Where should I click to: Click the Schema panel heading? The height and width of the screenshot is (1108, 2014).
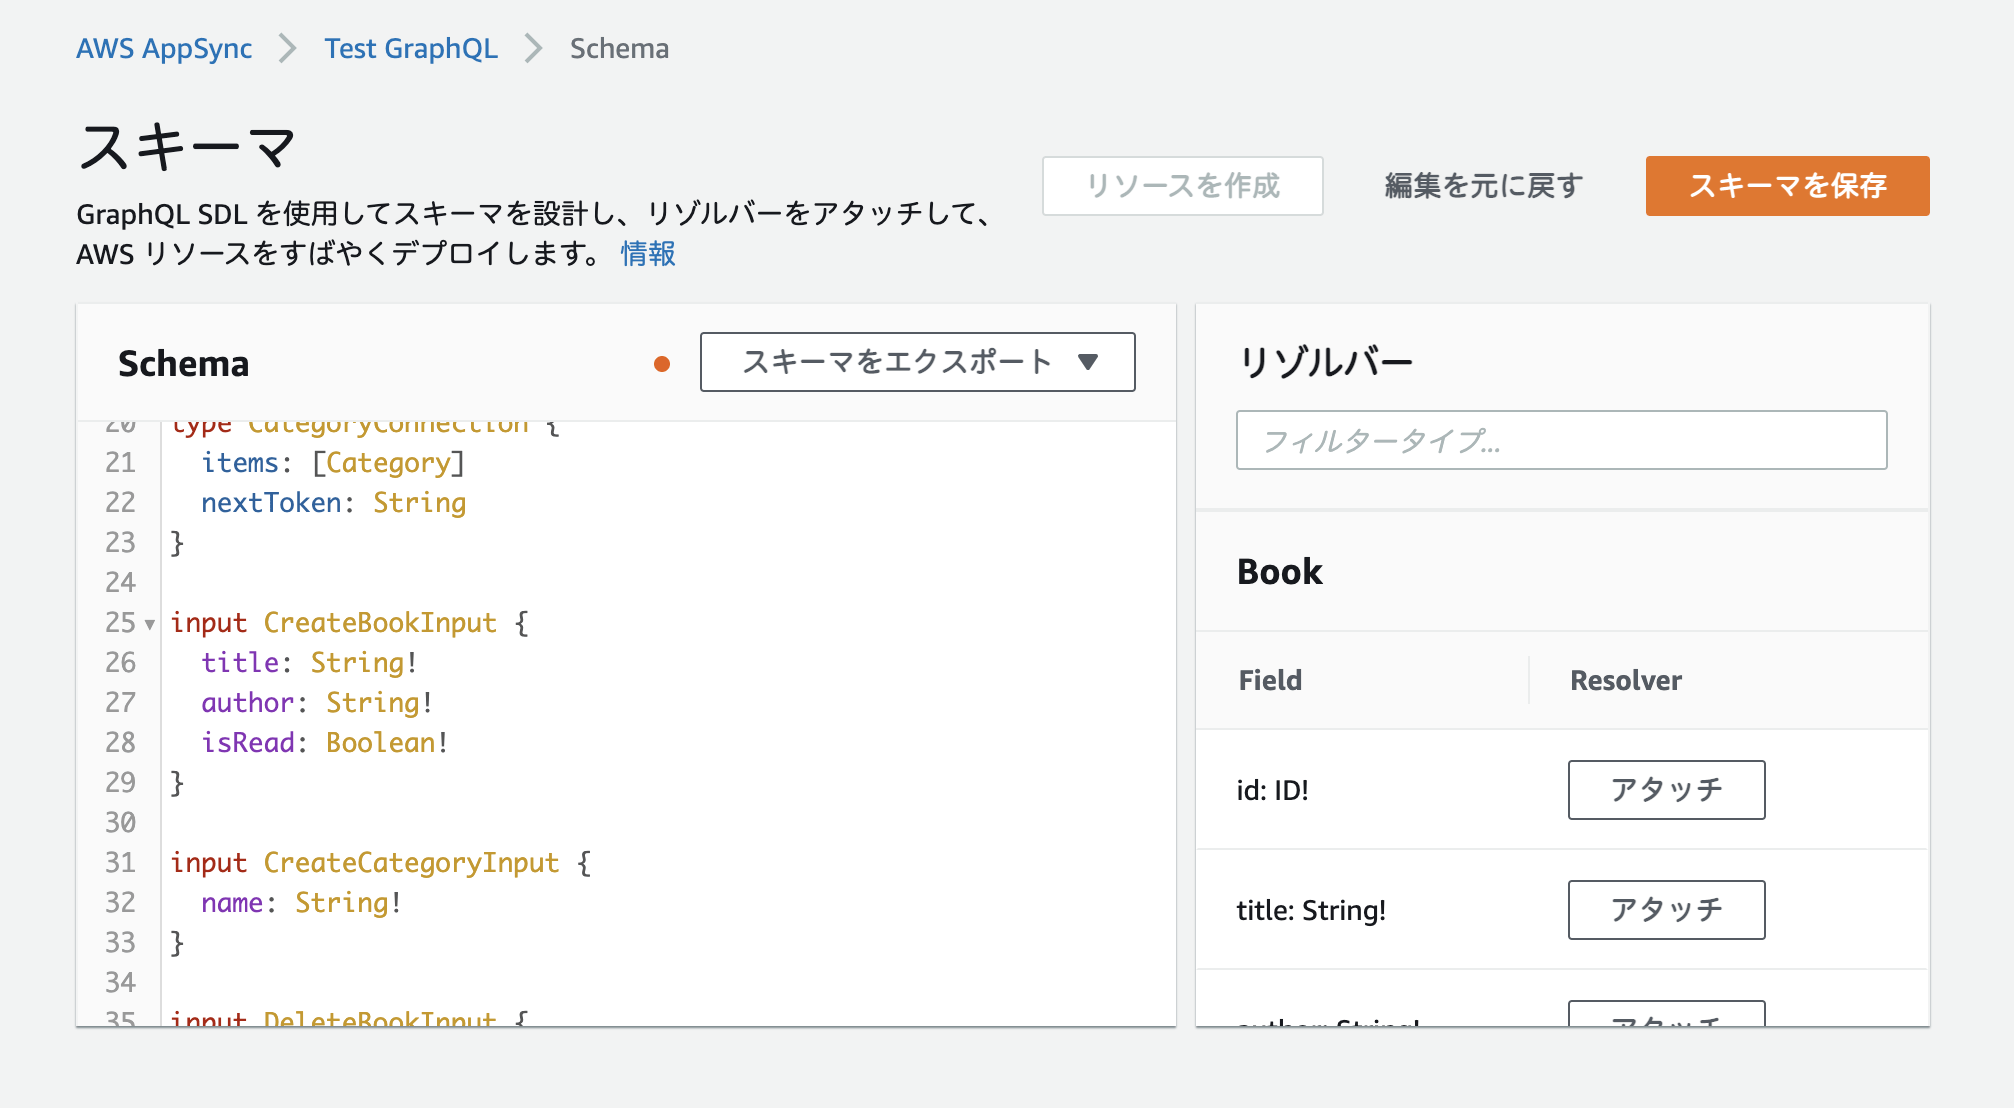183,364
